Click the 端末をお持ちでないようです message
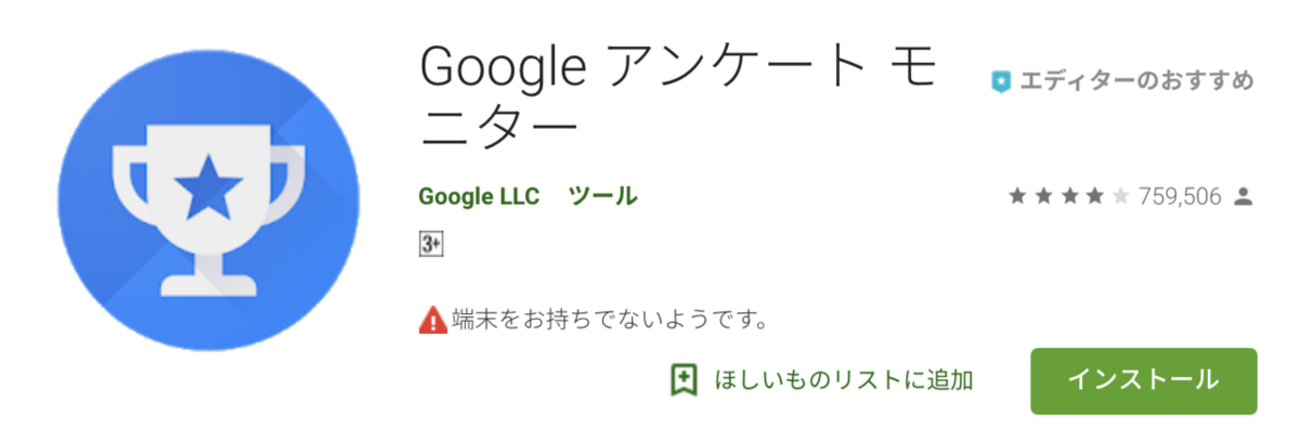Image resolution: width=1300 pixels, height=441 pixels. click(x=610, y=321)
